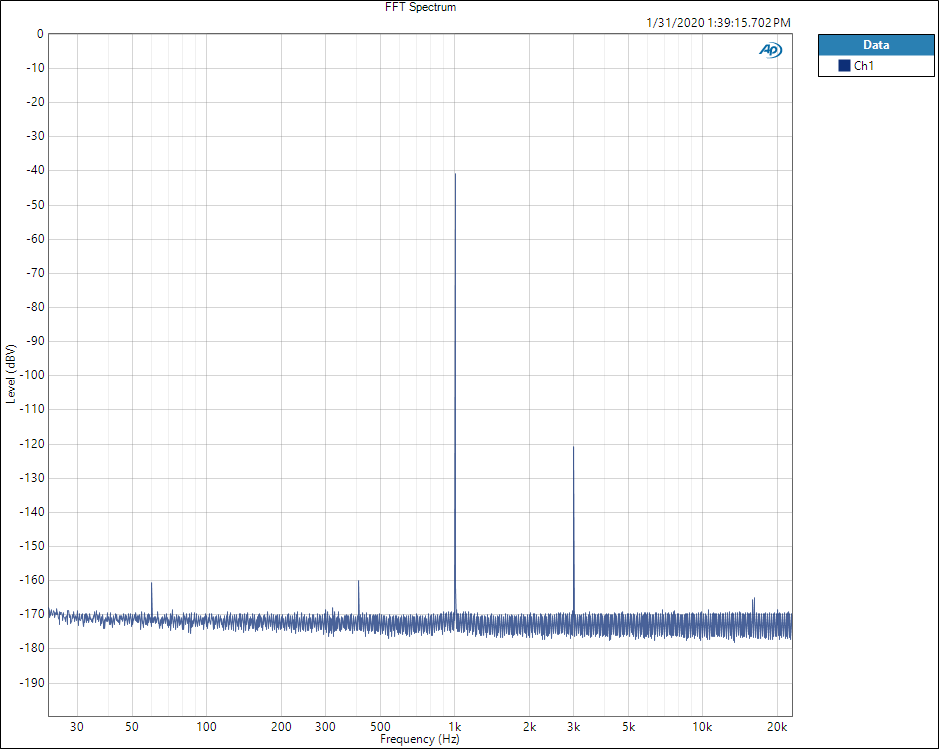
Task: Click the 50 frequency axis tick label
Action: 132,727
